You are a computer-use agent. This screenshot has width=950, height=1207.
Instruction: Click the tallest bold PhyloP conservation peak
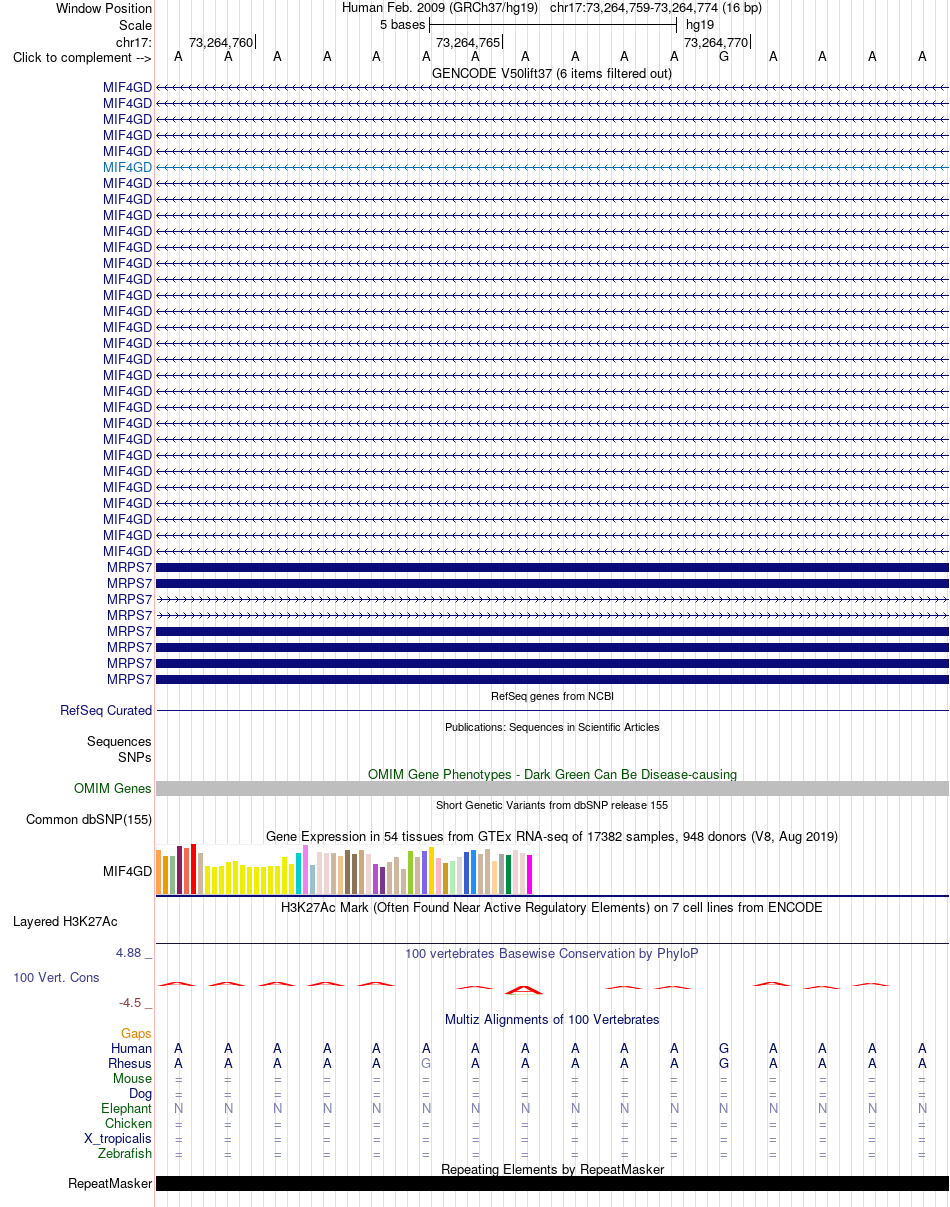(x=524, y=989)
